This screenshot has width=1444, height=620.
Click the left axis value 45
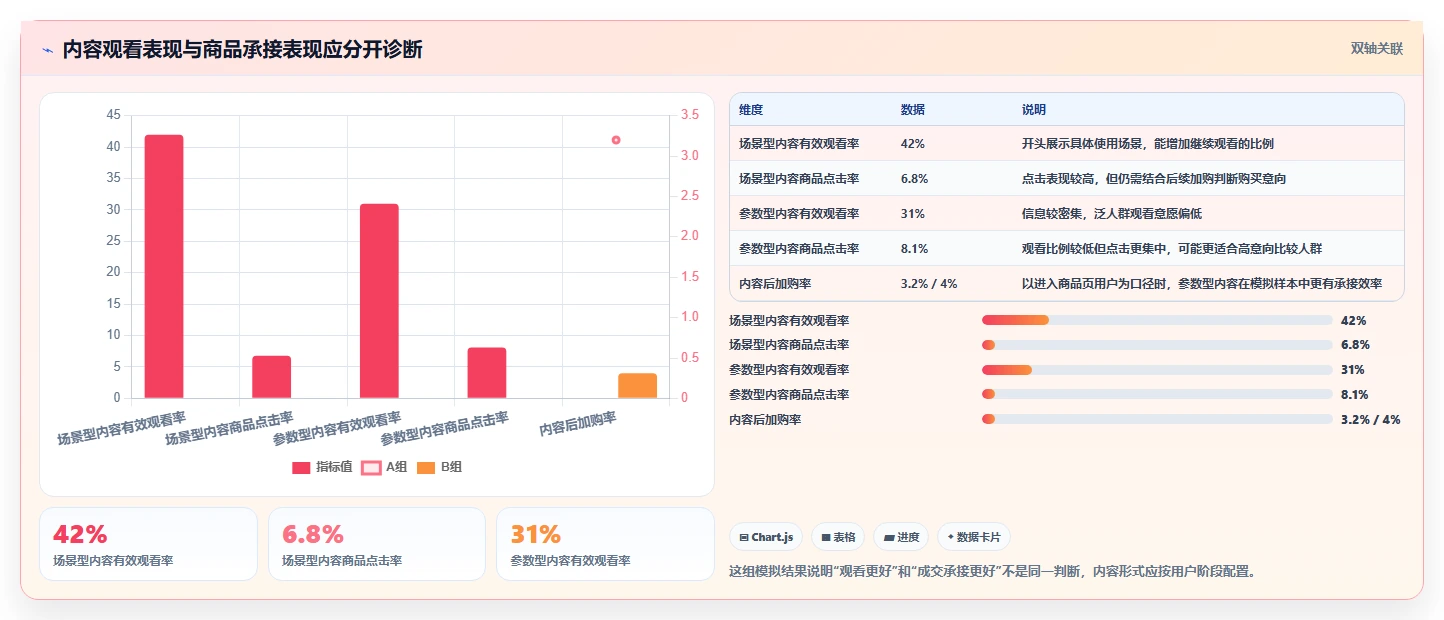point(113,116)
